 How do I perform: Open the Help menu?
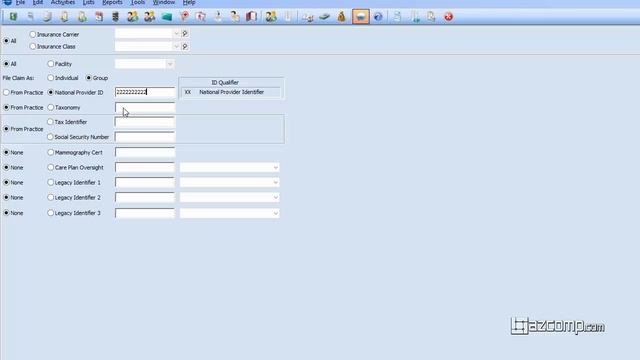(x=189, y=2)
